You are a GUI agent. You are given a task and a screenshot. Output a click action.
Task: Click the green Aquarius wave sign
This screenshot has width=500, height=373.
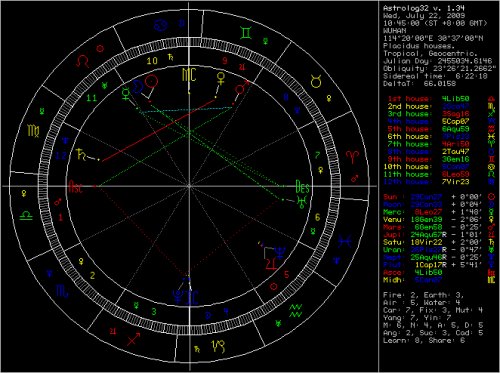[296, 311]
